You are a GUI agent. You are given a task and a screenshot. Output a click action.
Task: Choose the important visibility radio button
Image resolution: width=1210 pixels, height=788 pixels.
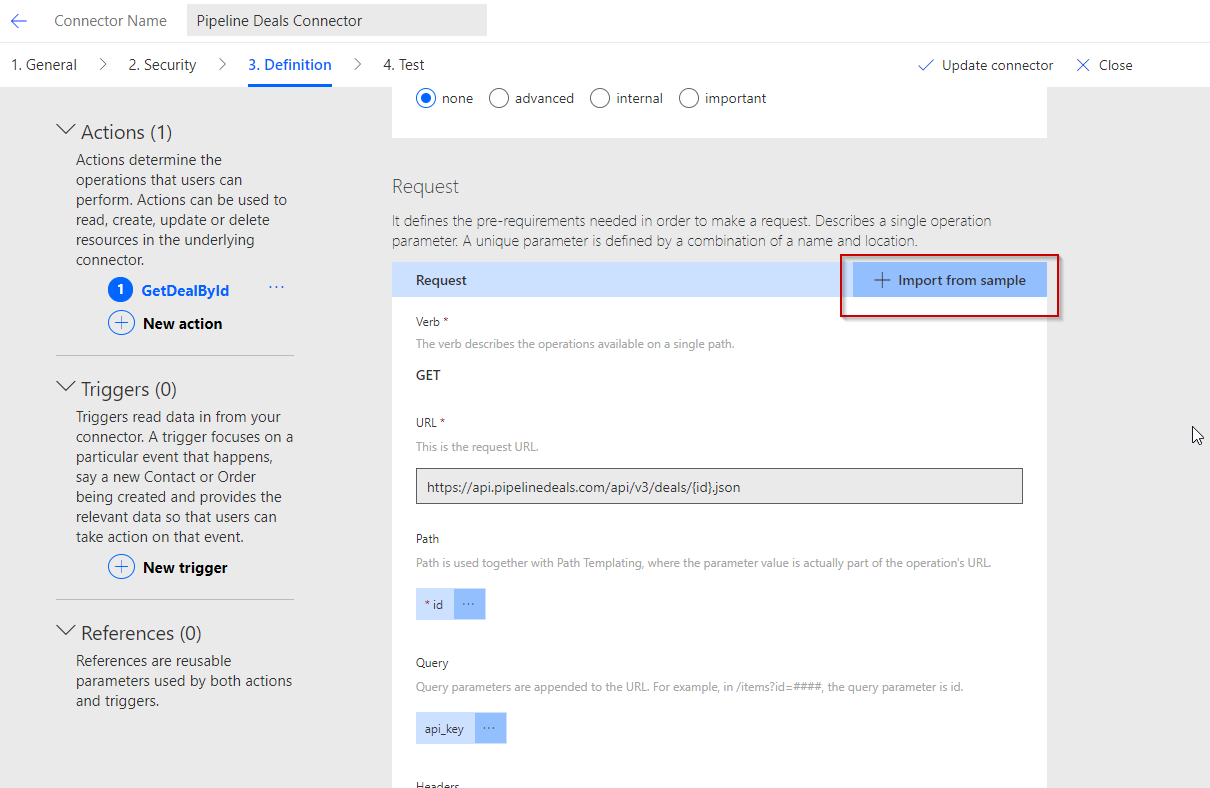point(689,98)
